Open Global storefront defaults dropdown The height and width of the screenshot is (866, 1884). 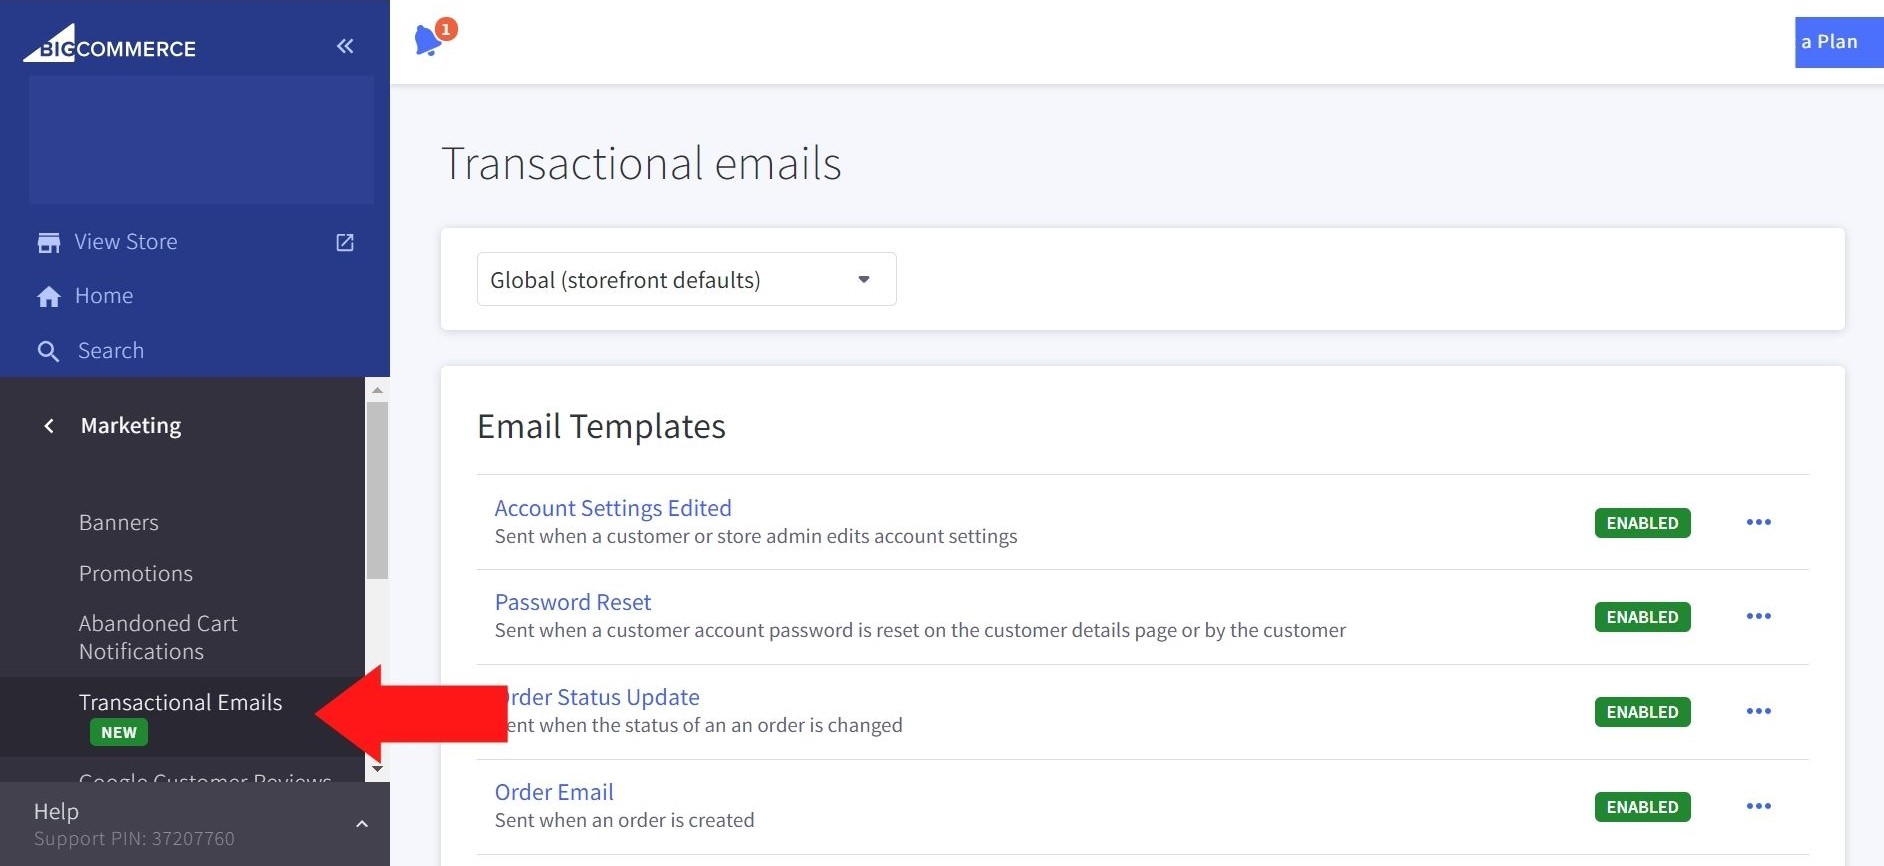tap(686, 279)
